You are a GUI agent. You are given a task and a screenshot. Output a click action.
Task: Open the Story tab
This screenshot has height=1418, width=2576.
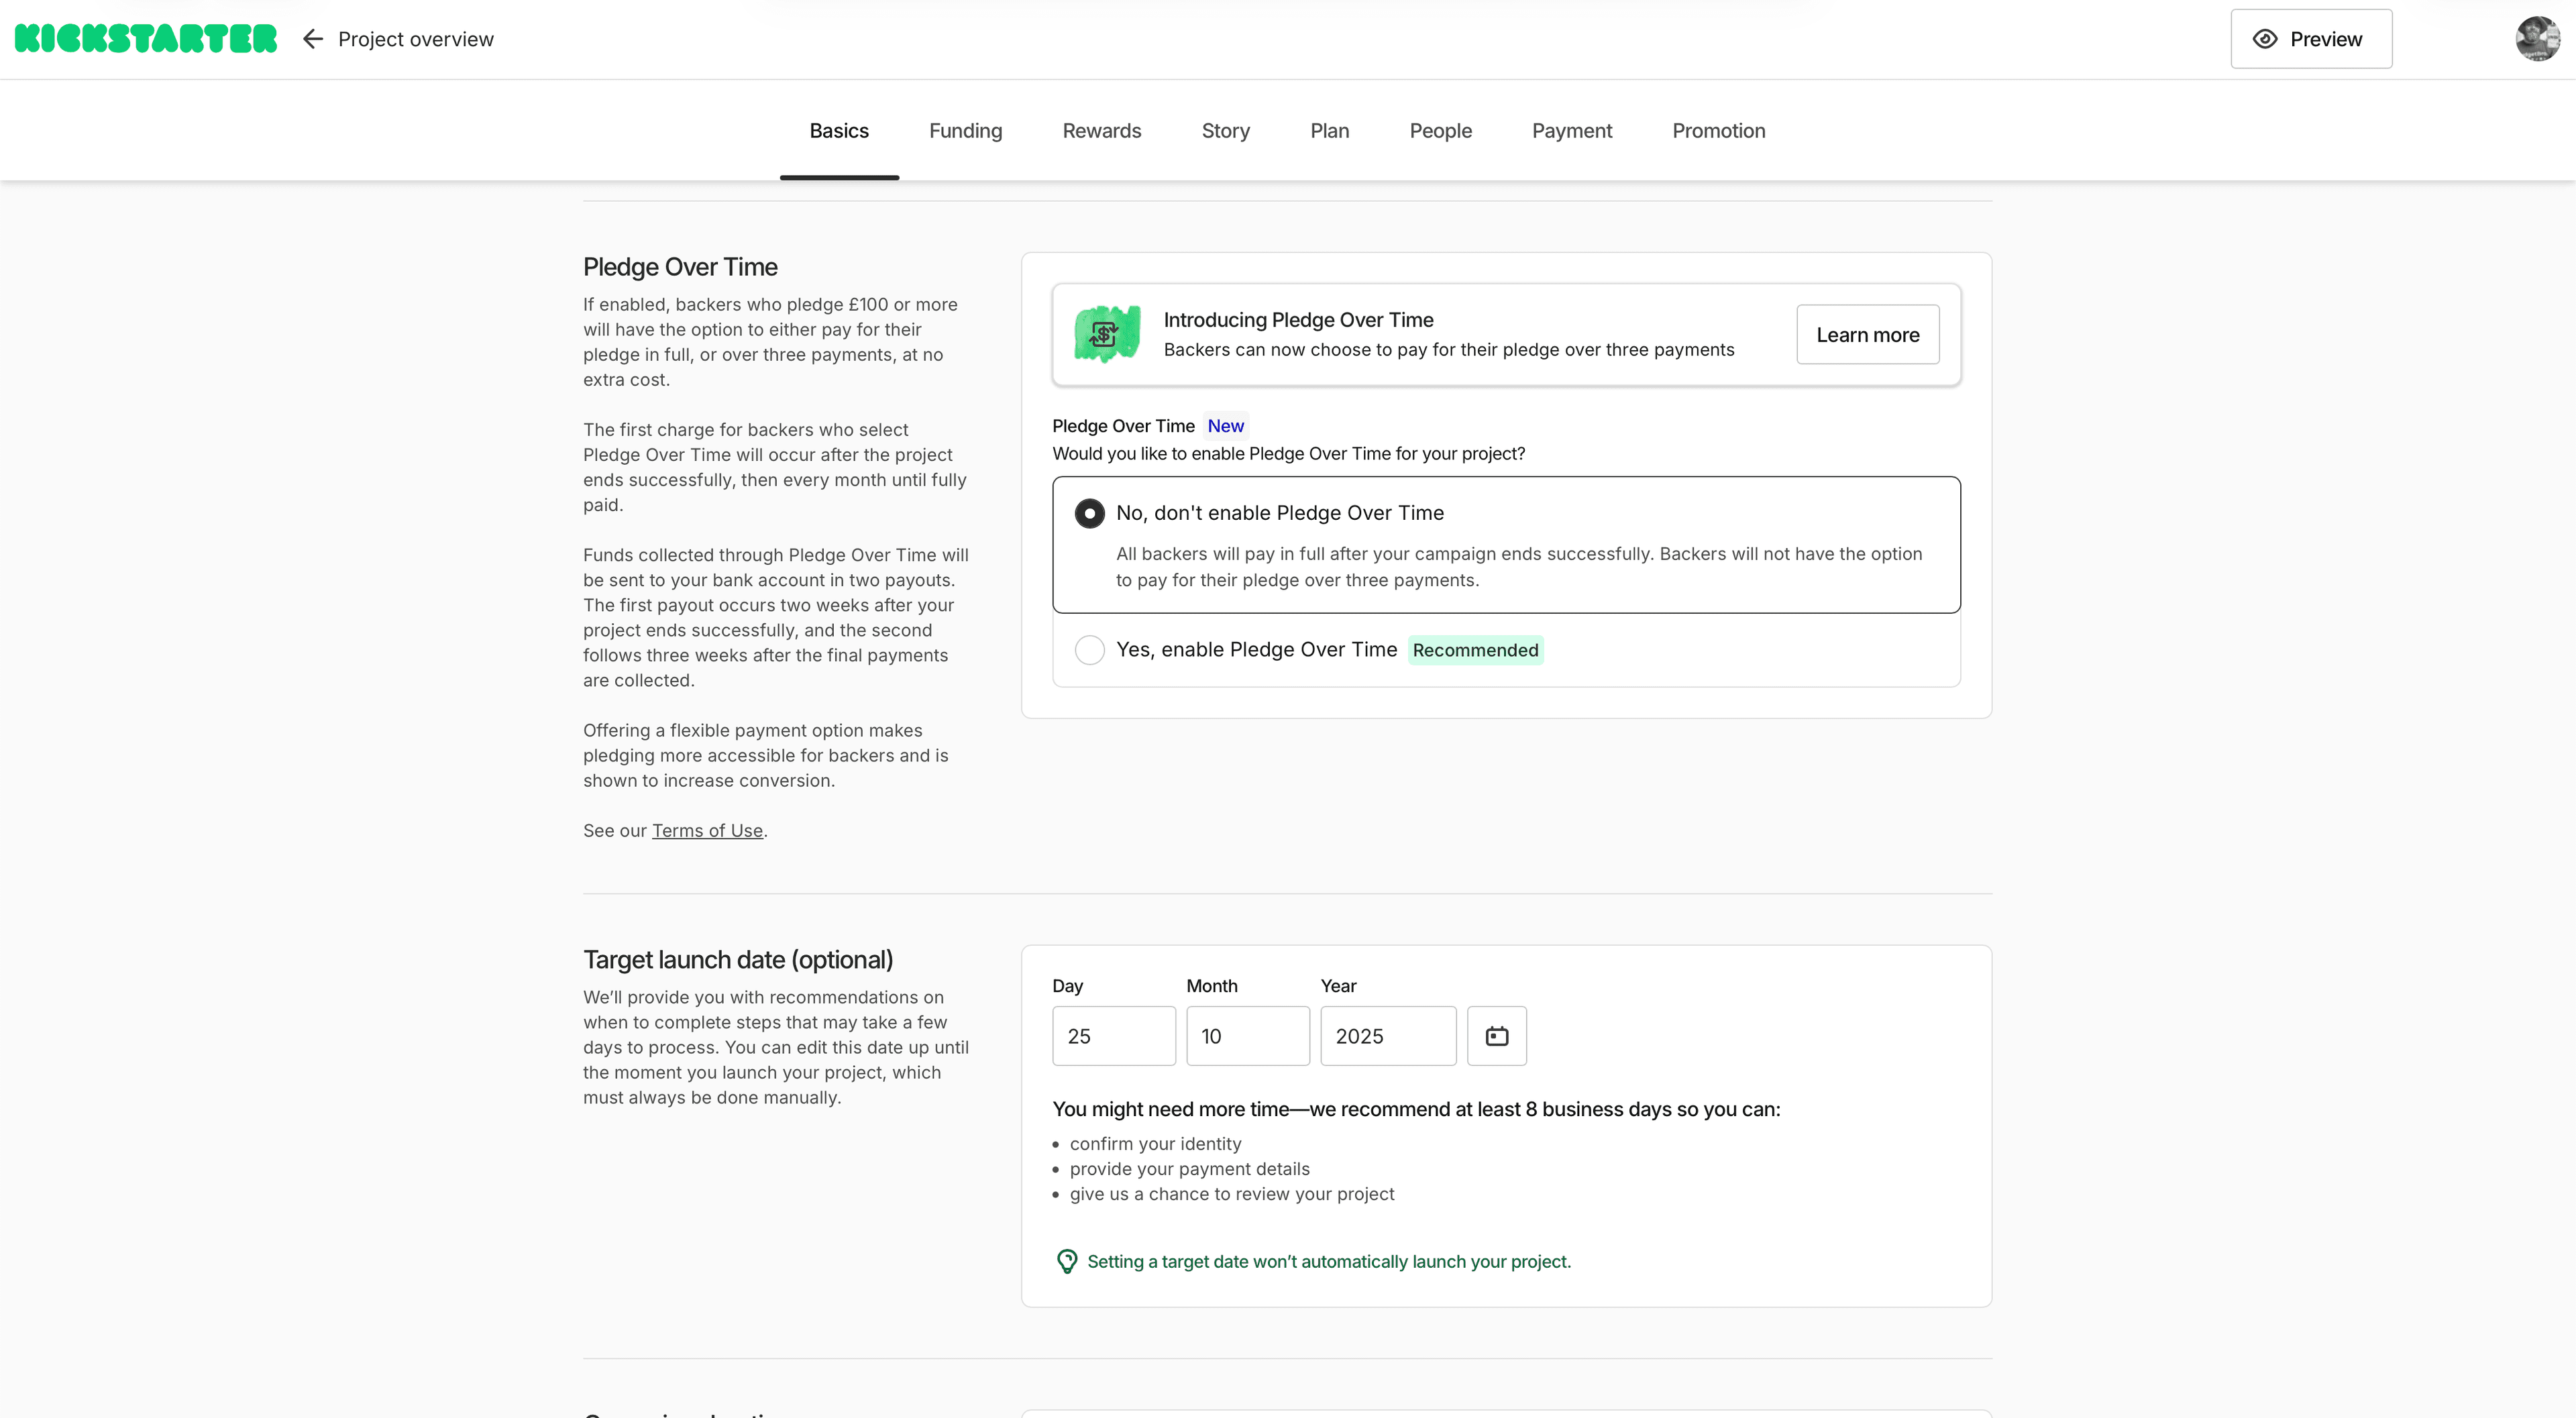[1225, 131]
